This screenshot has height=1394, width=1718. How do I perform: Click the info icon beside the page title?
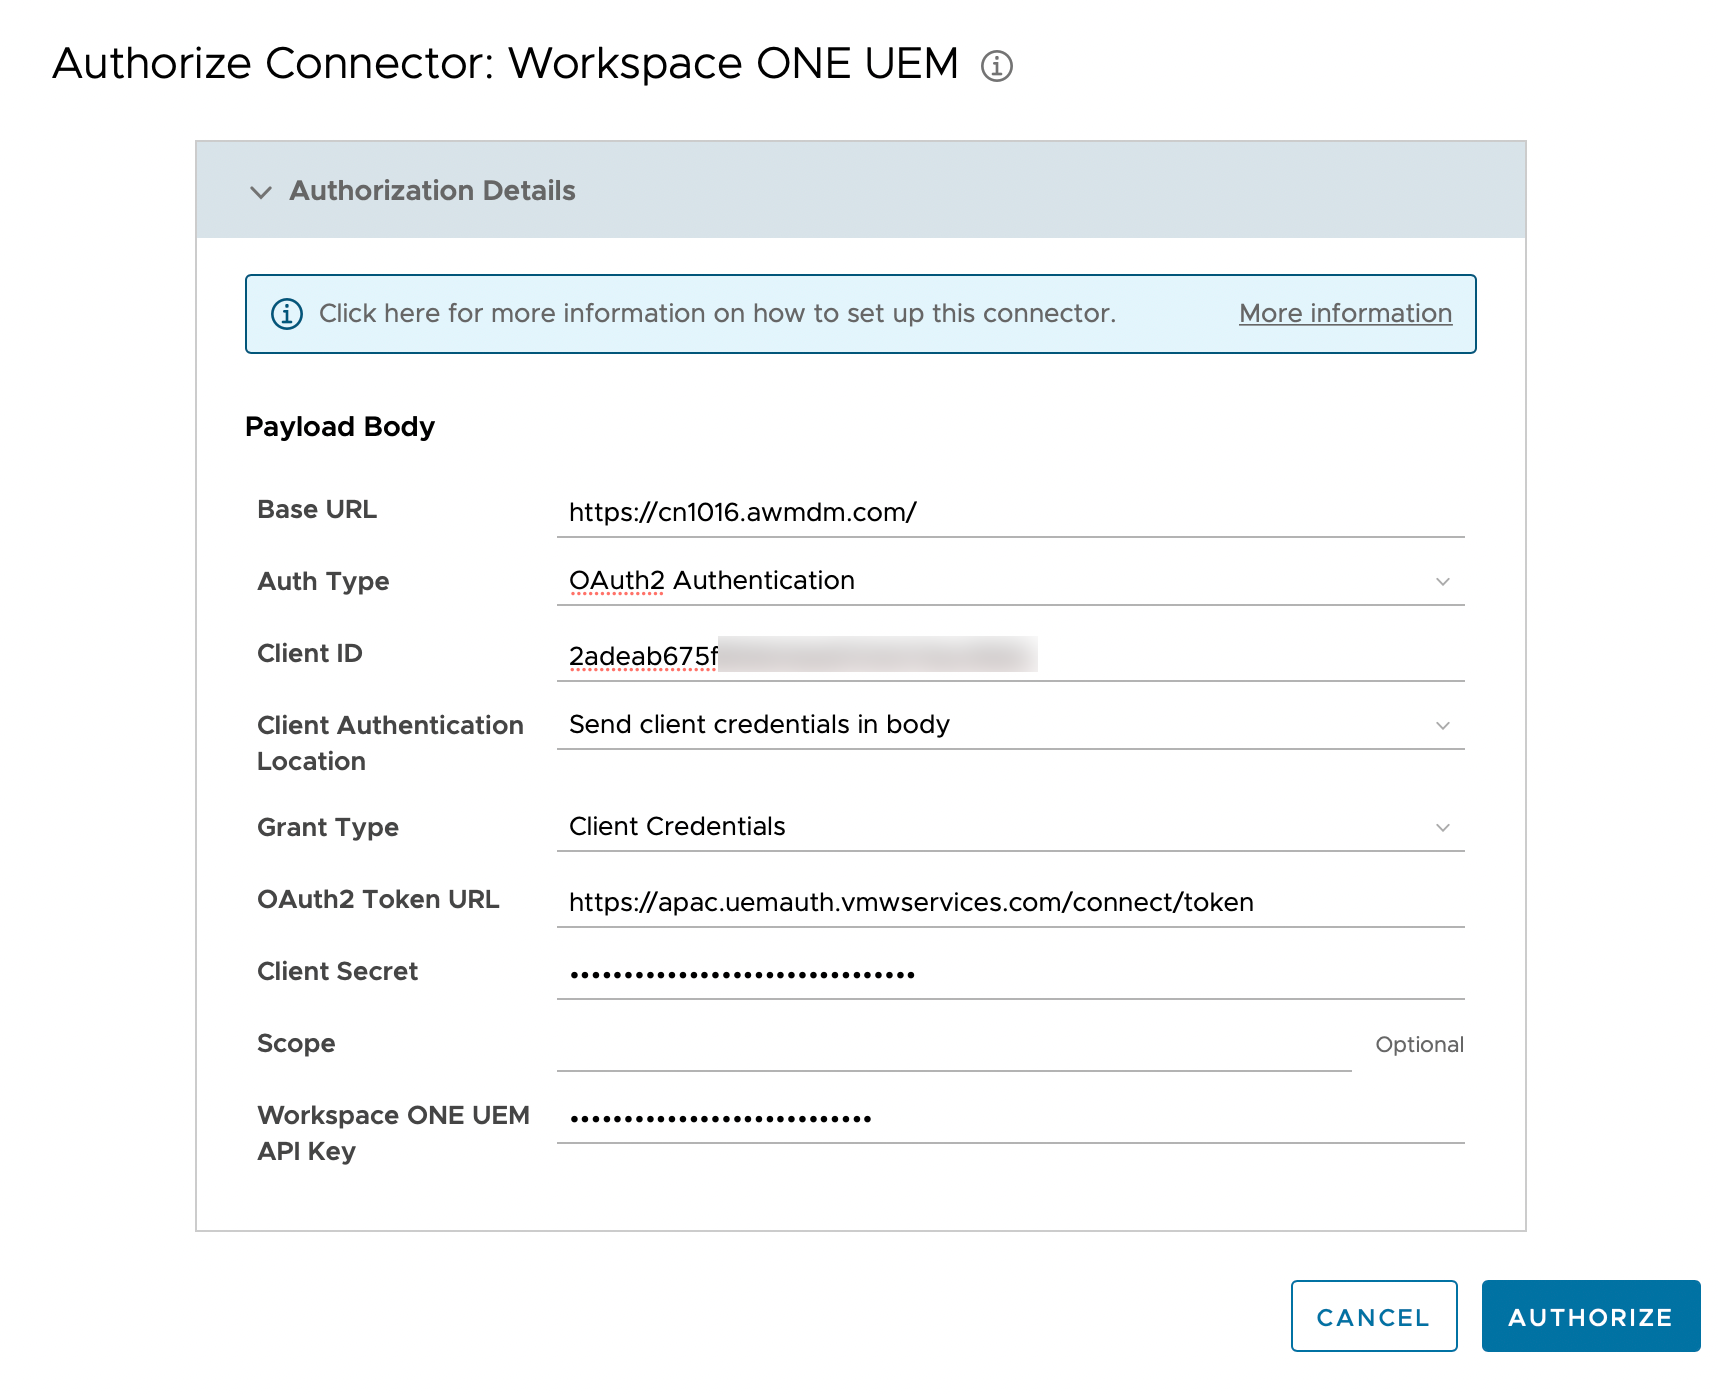coord(996,66)
